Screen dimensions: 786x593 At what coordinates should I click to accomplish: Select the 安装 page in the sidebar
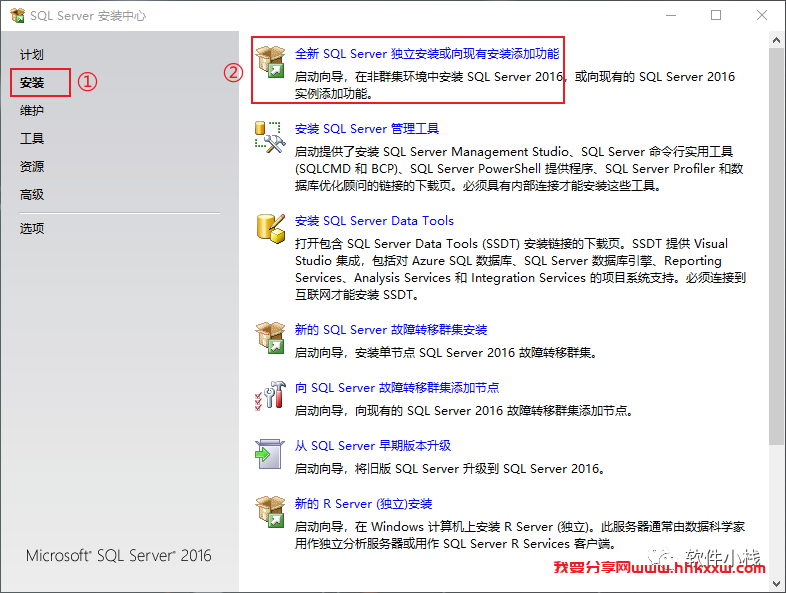click(32, 83)
